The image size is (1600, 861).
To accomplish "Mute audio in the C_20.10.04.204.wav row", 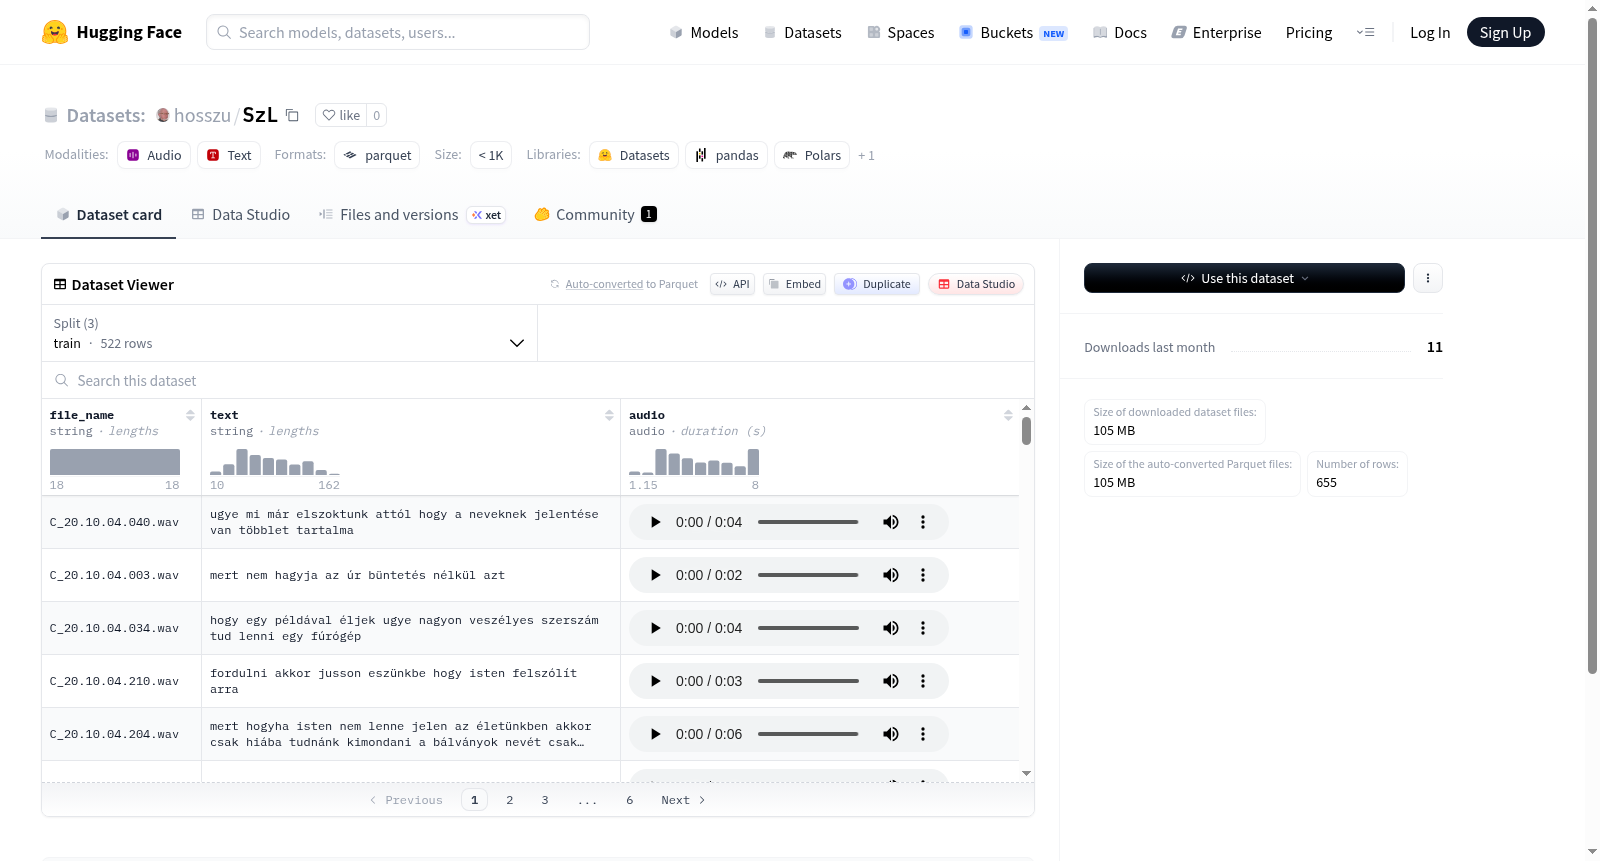I will point(890,734).
